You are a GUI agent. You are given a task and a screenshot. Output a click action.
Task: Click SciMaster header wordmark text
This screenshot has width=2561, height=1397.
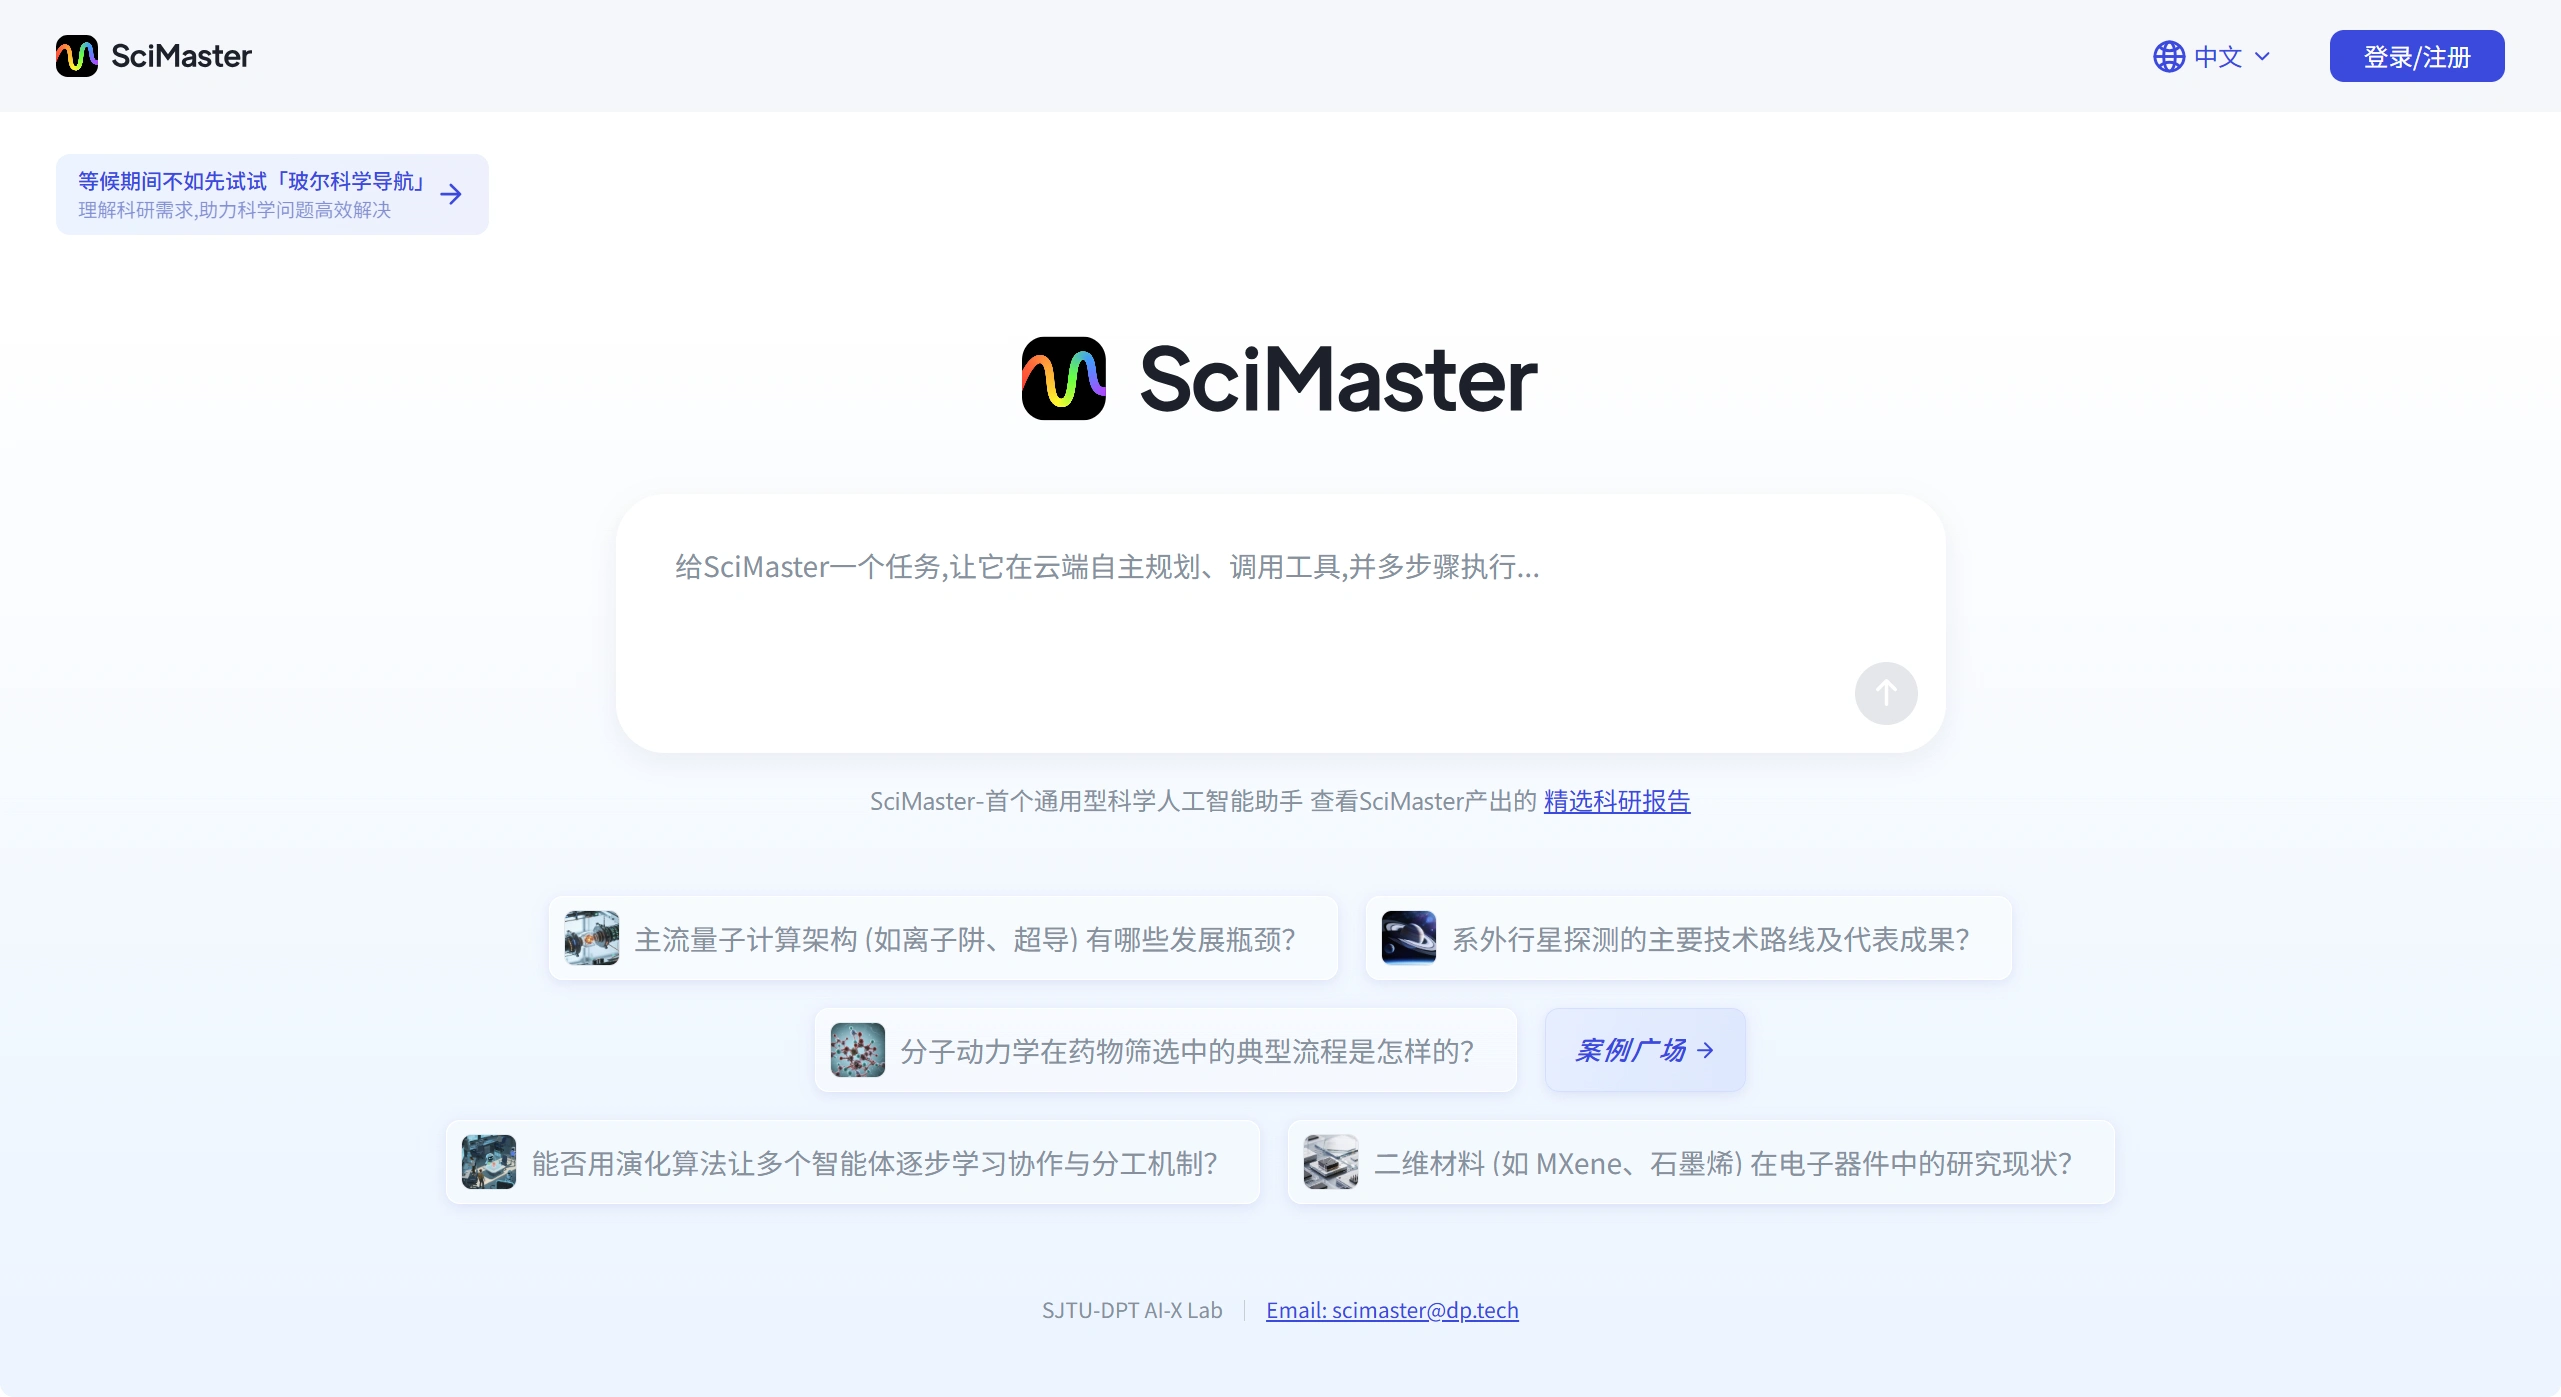[x=181, y=56]
